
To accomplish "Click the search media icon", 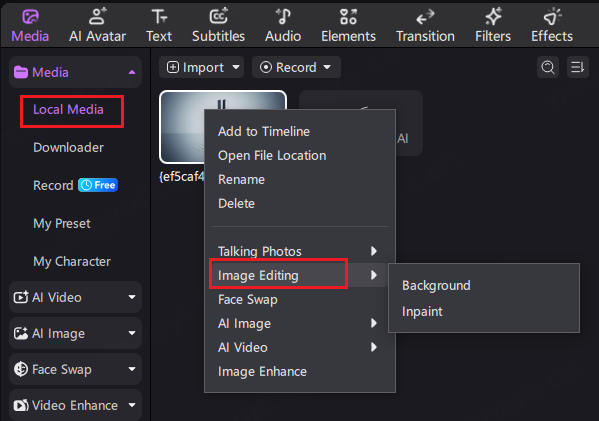I will (x=548, y=67).
